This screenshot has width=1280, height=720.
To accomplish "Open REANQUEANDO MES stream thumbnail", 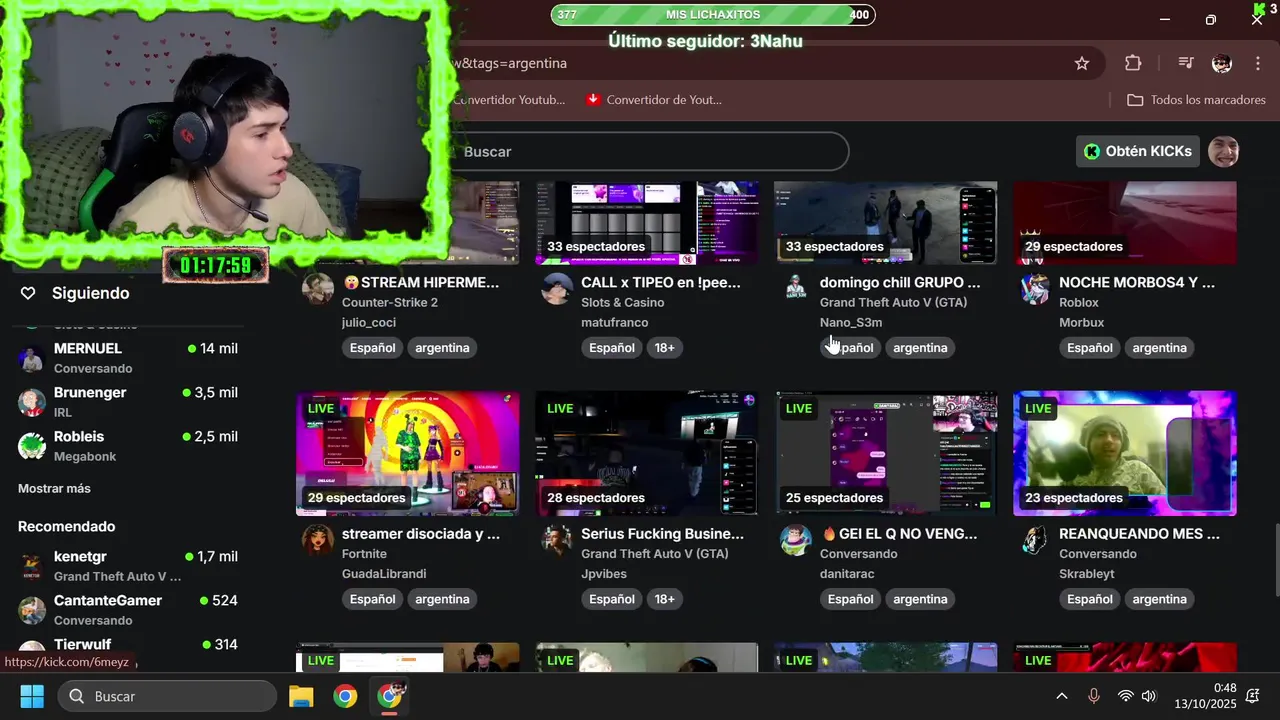I will coord(1125,453).
